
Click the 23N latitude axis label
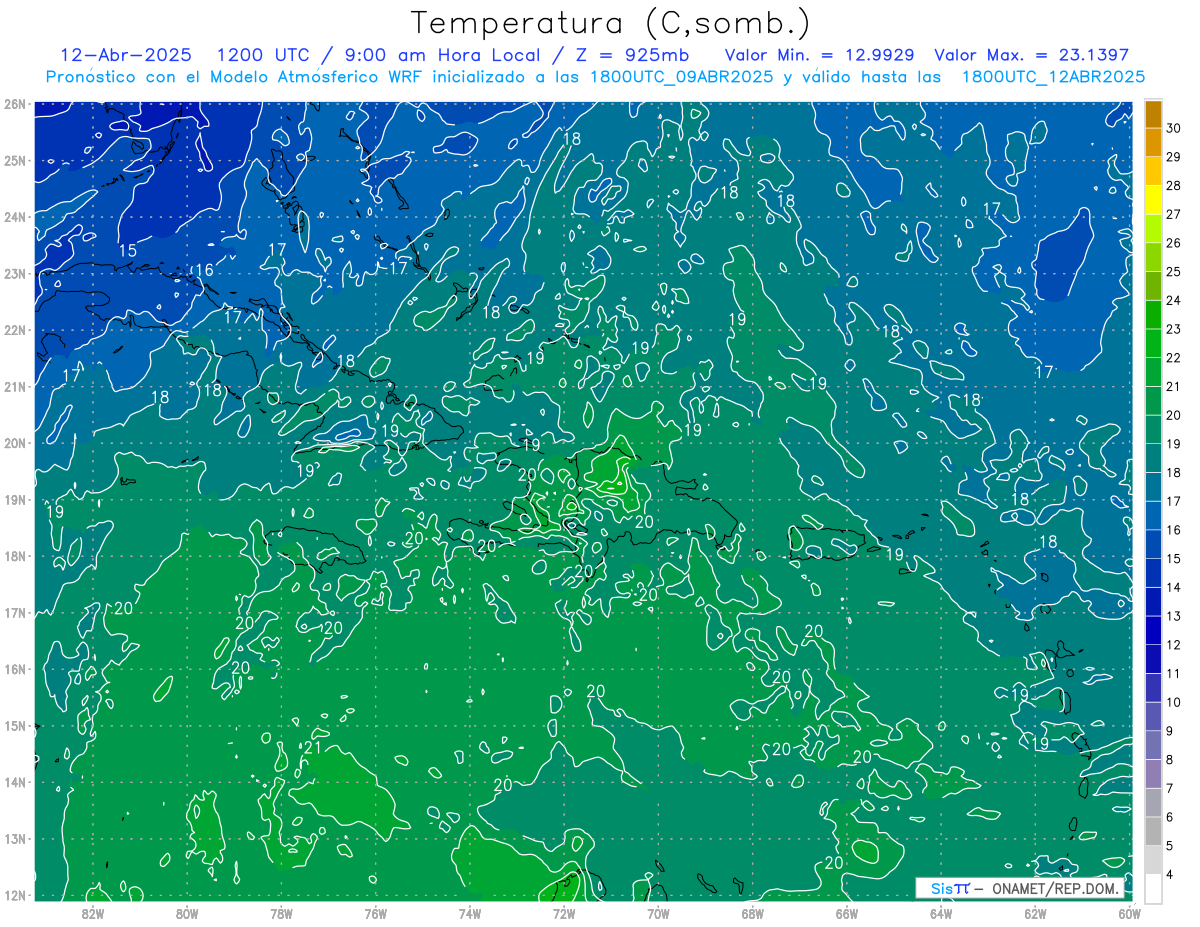tap(15, 273)
